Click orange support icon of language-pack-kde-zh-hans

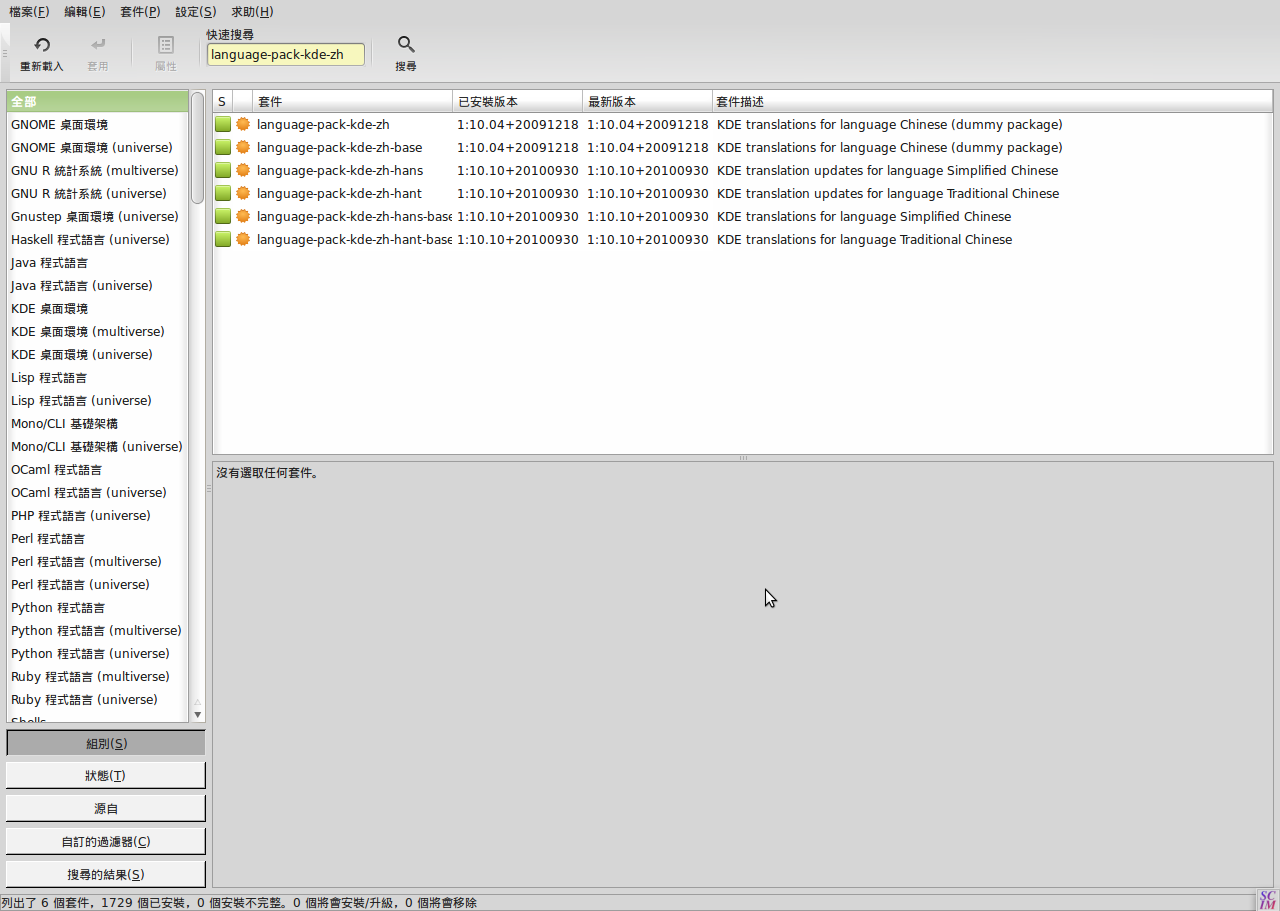242,171
